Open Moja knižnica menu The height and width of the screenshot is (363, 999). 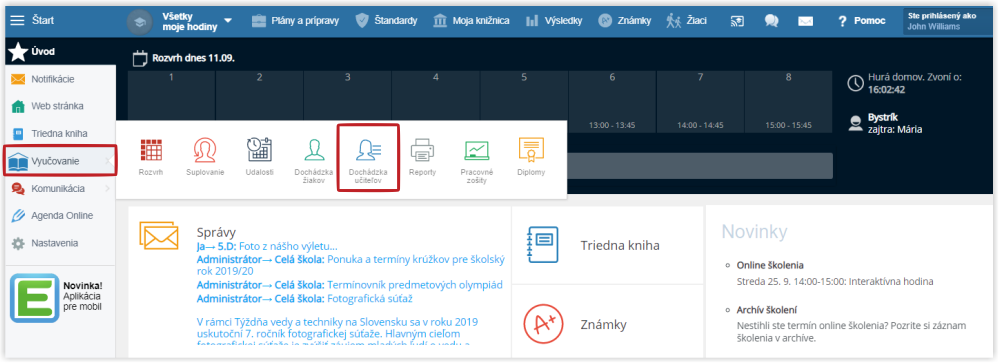click(471, 20)
